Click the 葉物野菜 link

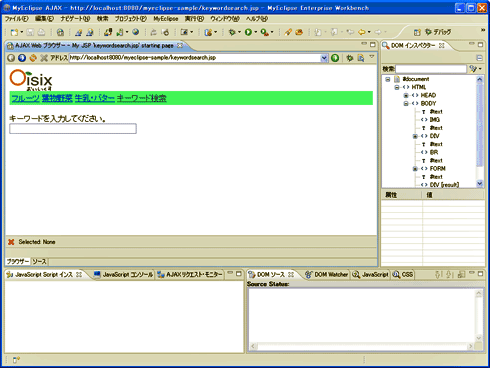coord(57,98)
